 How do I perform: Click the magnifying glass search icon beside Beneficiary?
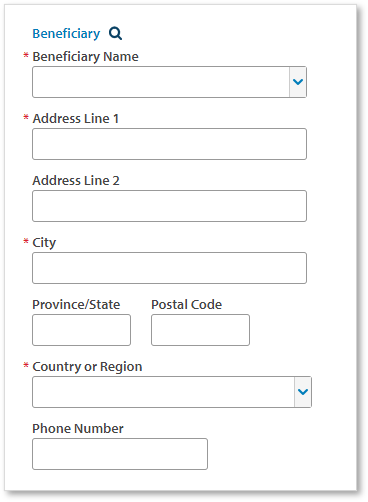coord(115,33)
